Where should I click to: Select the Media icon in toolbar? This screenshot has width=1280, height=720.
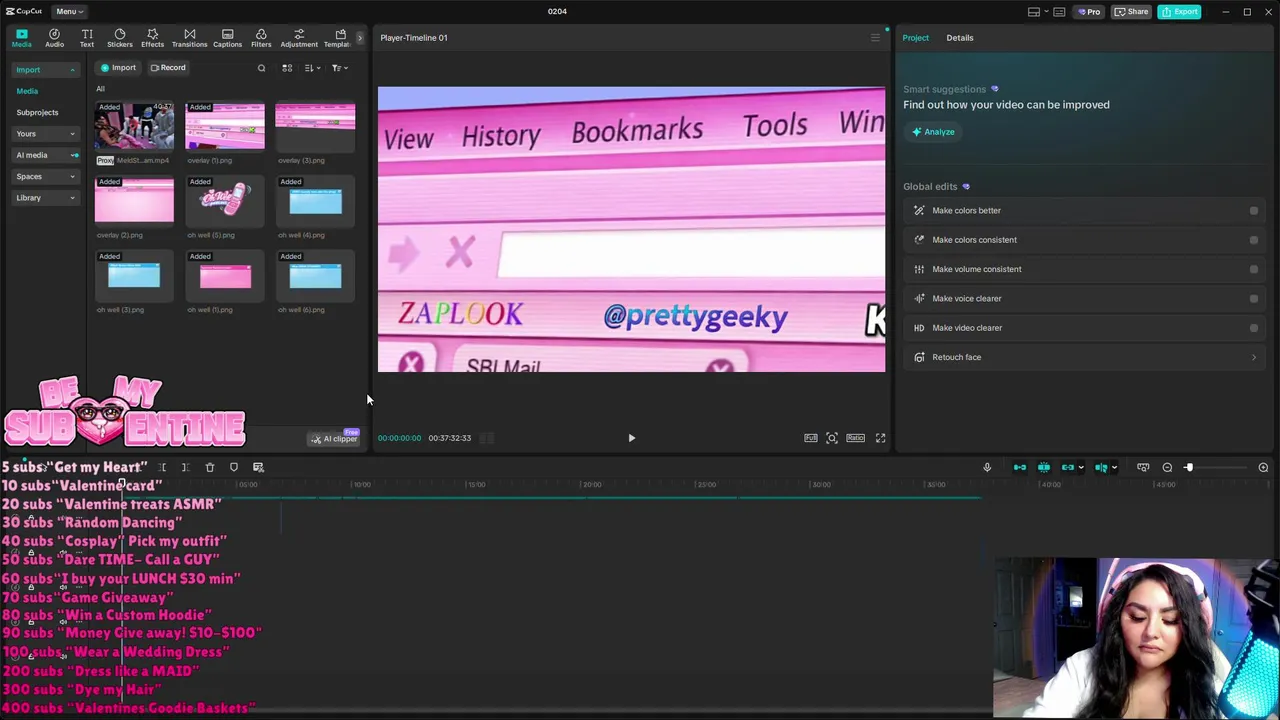pyautogui.click(x=21, y=38)
